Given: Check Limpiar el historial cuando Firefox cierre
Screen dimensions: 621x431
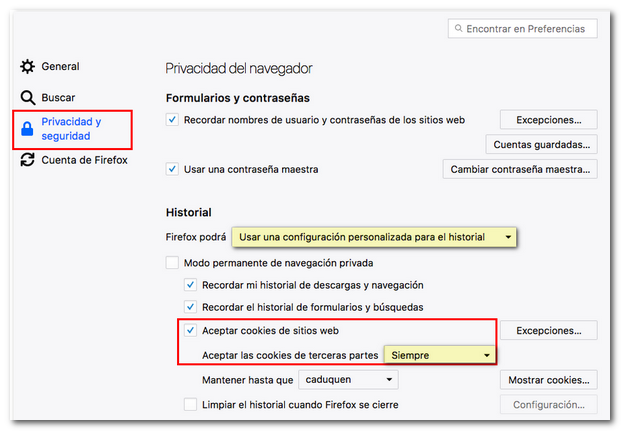Looking at the screenshot, I should (191, 404).
